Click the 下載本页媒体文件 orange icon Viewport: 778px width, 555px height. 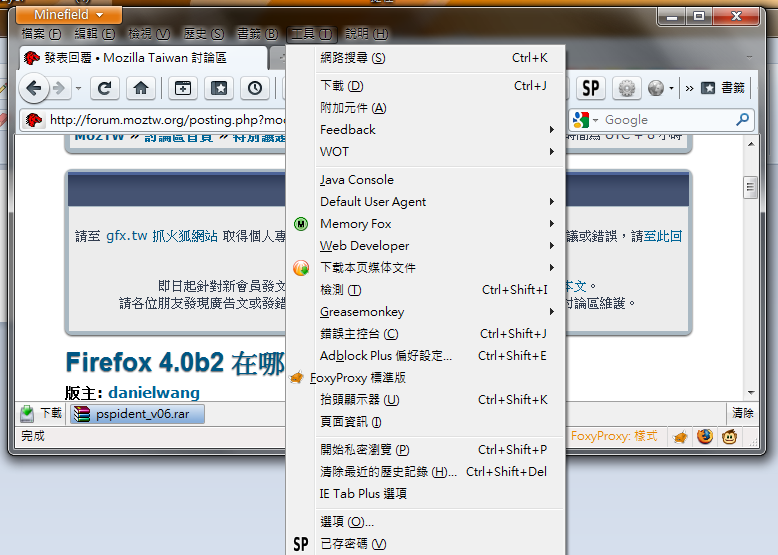pyautogui.click(x=301, y=268)
